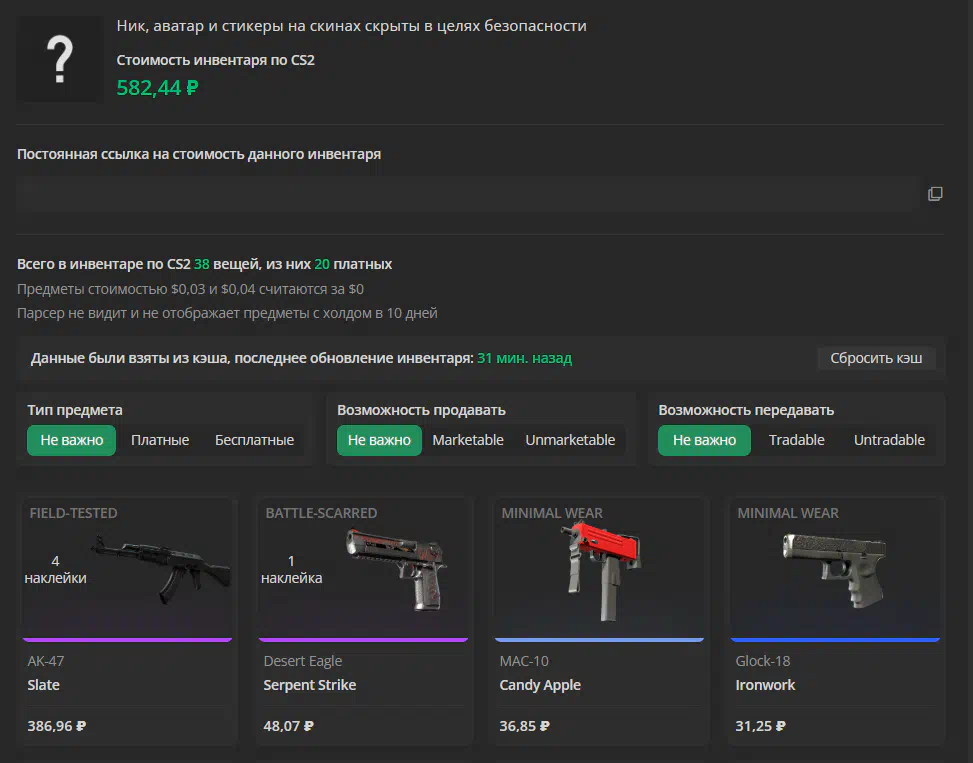The image size is (973, 763).
Task: Open the AK-47 Slate skin image
Action: [161, 568]
